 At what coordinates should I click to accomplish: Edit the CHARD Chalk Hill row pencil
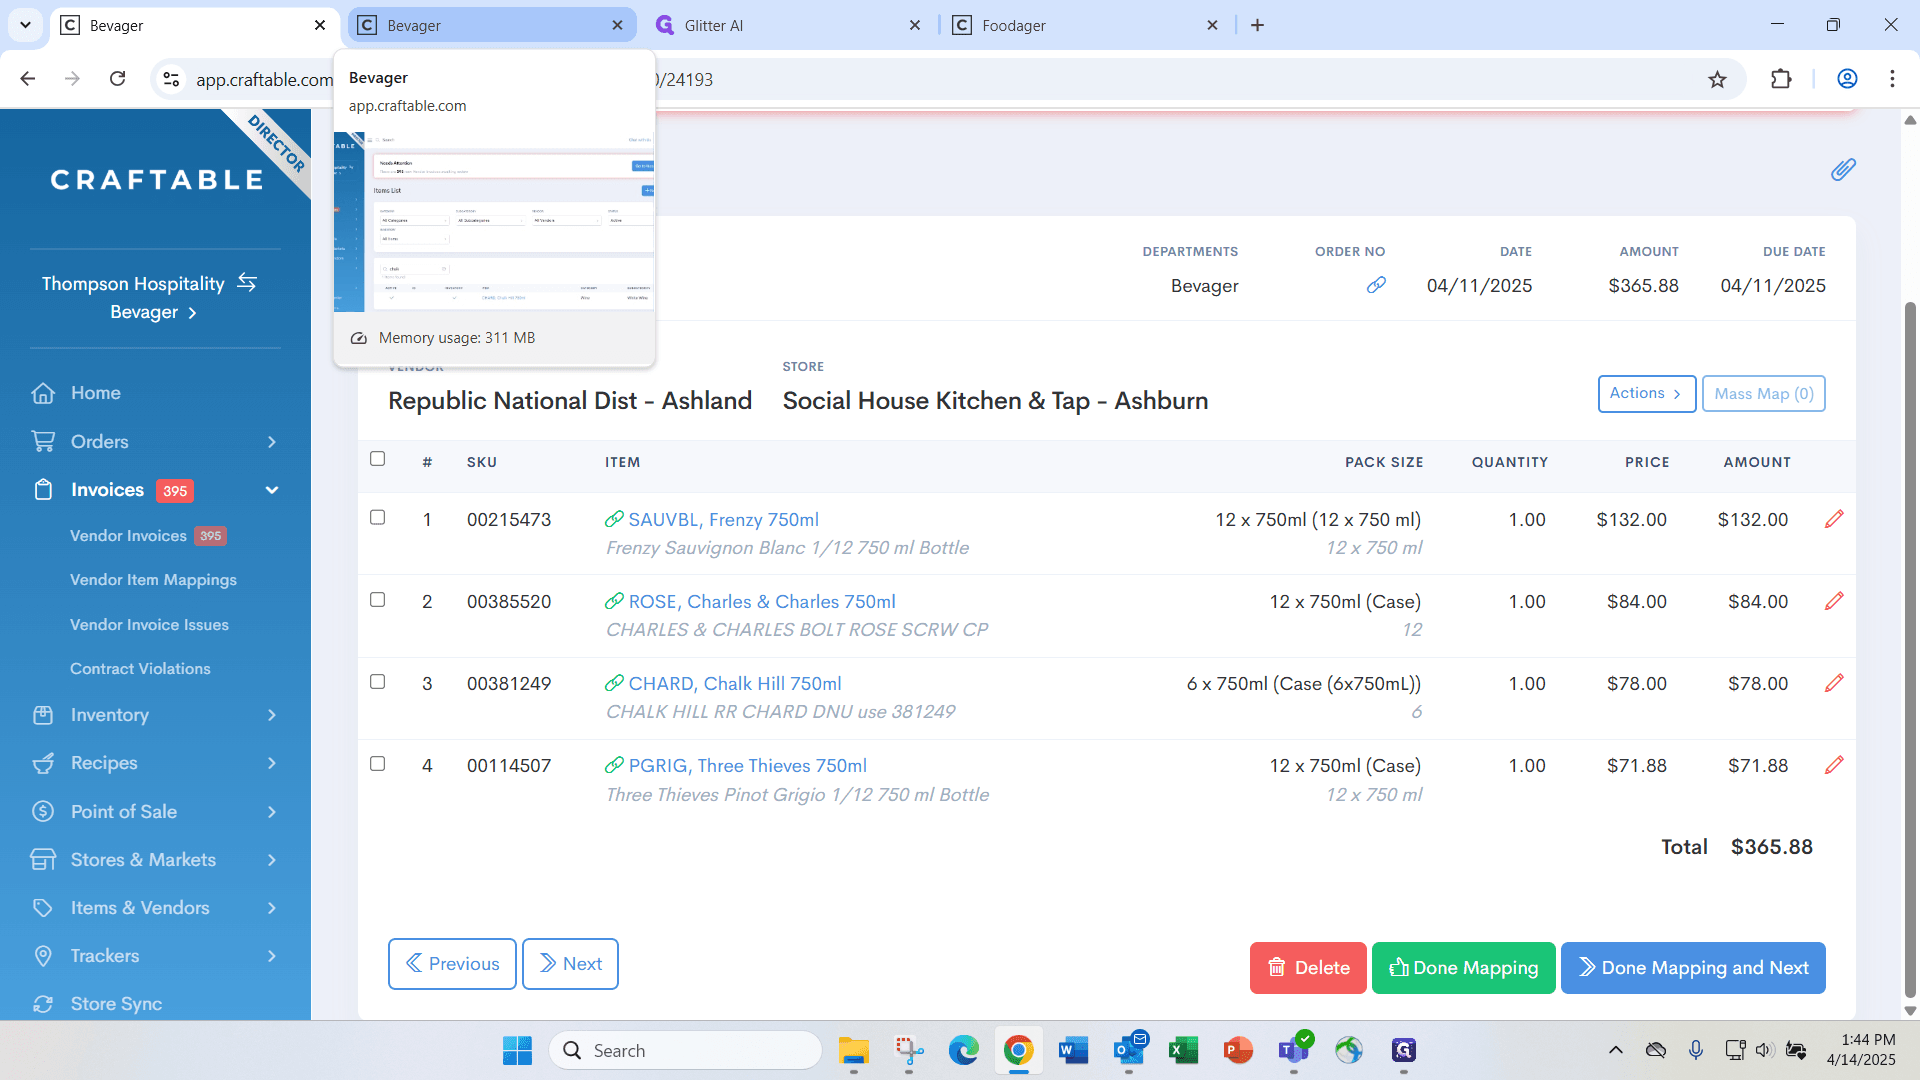coord(1834,683)
